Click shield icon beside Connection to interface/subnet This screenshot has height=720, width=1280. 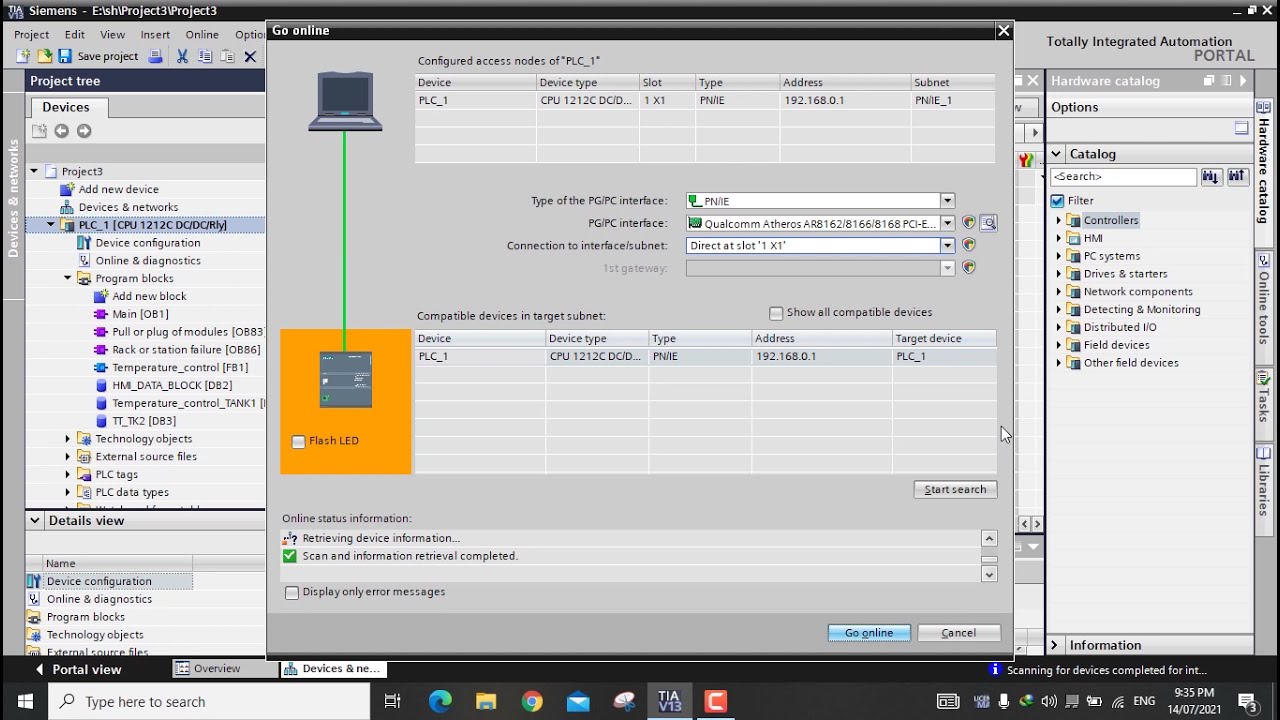click(x=968, y=245)
